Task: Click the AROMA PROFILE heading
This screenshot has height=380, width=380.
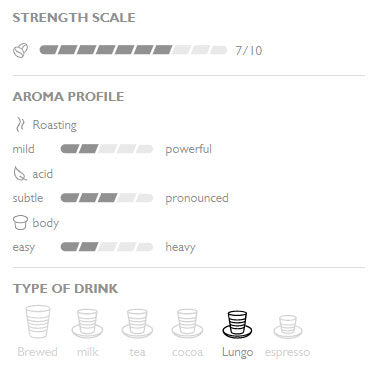Action: tap(68, 97)
